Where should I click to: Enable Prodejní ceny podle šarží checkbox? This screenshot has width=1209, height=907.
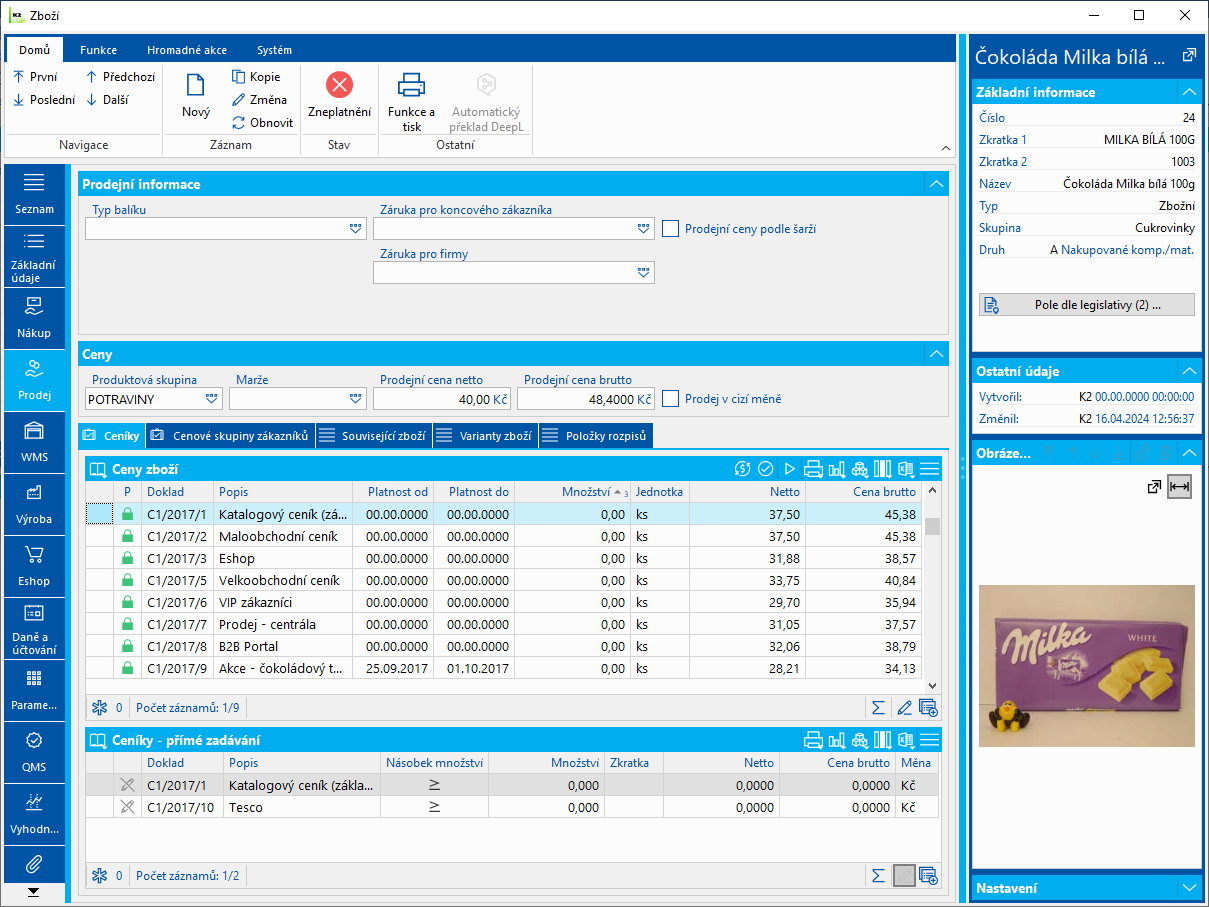pyautogui.click(x=671, y=229)
